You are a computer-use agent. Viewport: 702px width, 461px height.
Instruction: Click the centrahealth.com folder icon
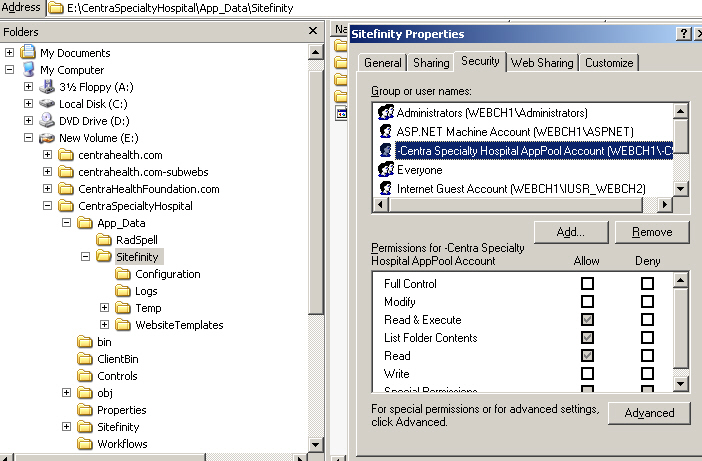[66, 155]
